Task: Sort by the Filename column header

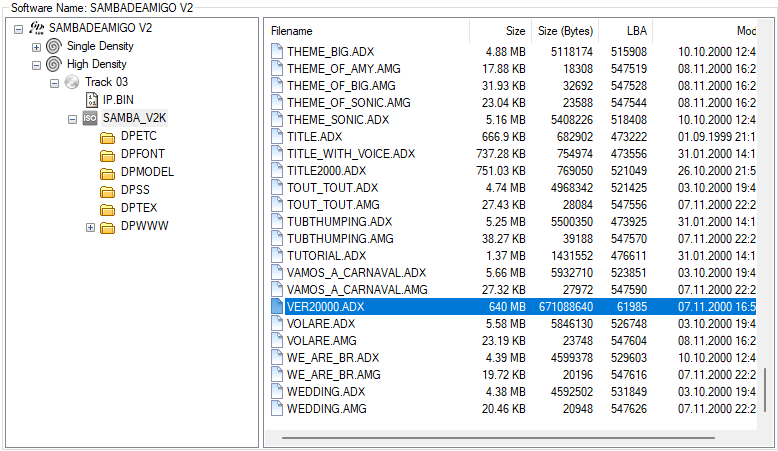Action: pyautogui.click(x=367, y=31)
